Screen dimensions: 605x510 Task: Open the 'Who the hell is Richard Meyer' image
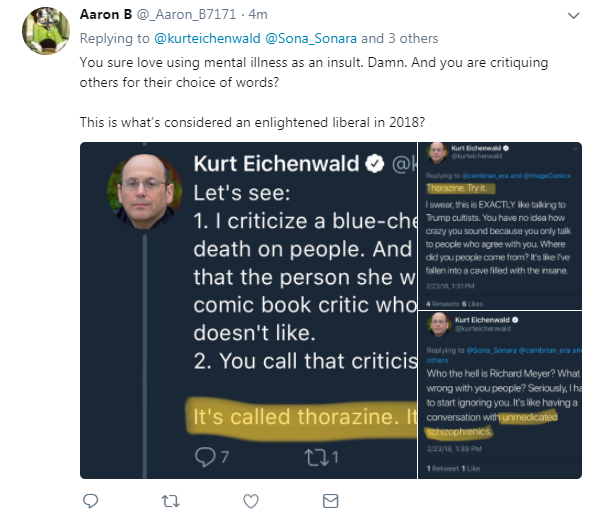click(x=500, y=395)
